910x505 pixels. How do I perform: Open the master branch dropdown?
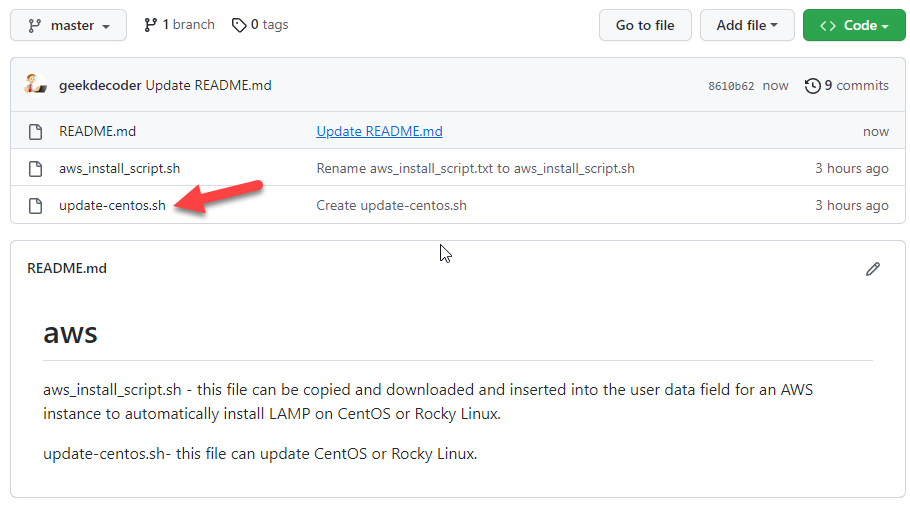pos(68,26)
